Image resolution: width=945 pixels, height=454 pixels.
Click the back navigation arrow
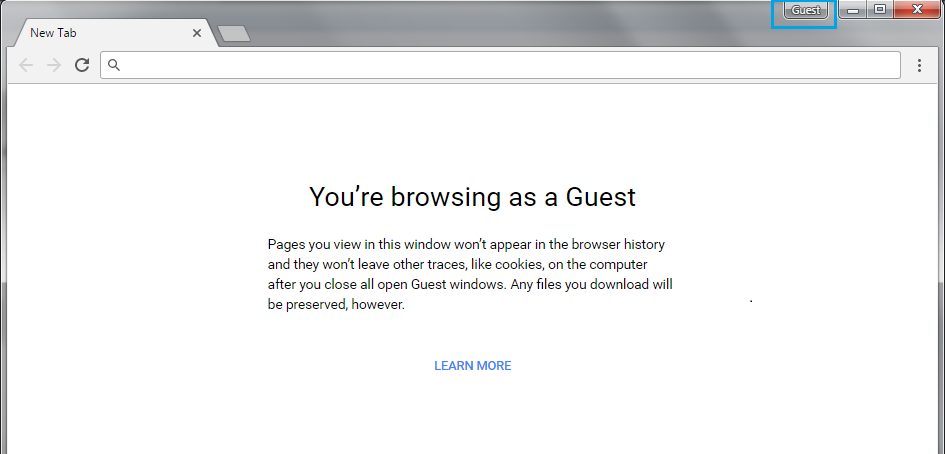(x=26, y=65)
